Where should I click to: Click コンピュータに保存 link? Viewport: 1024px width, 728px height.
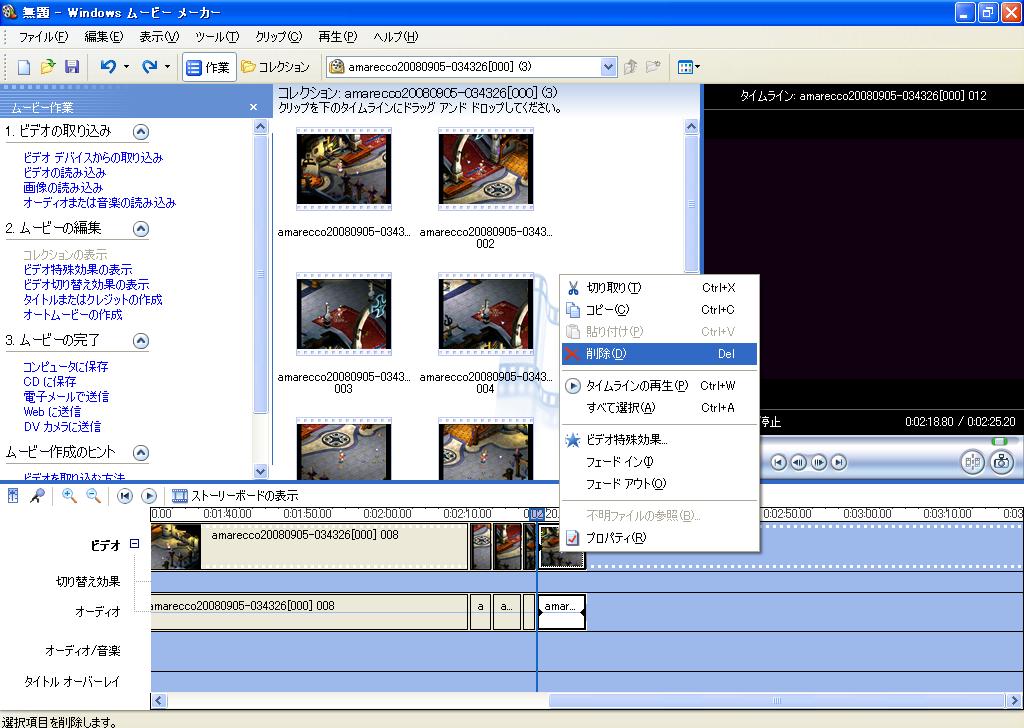(65, 366)
